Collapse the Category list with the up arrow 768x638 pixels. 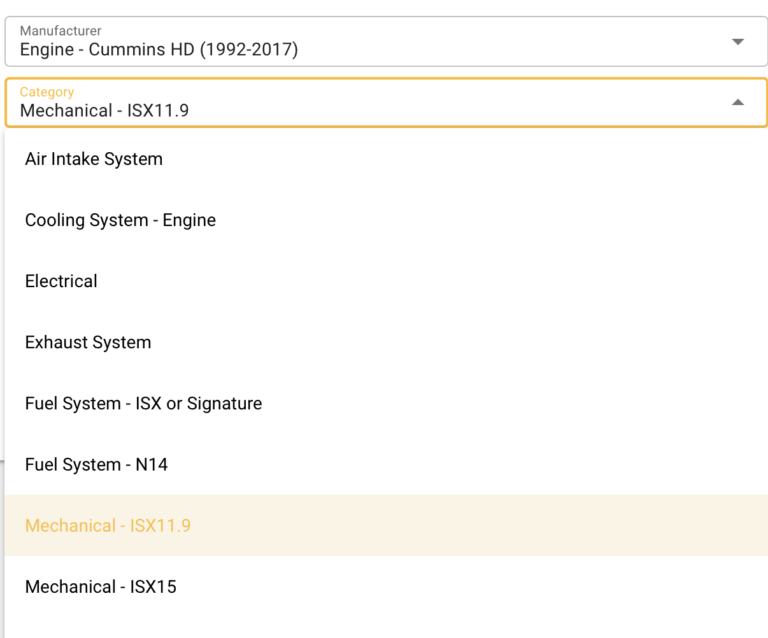click(737, 102)
